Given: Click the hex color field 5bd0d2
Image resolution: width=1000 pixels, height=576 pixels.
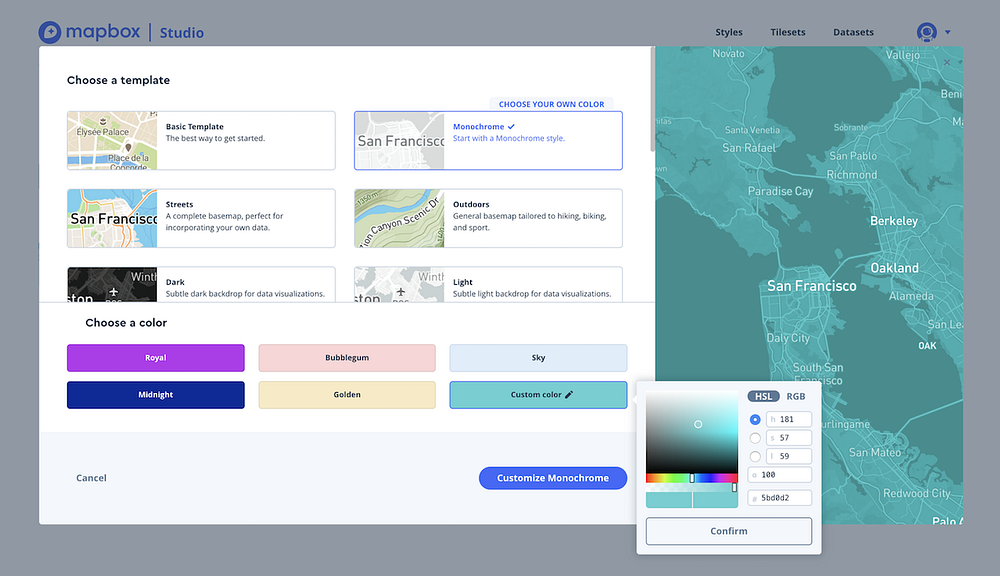Looking at the screenshot, I should click(x=779, y=498).
